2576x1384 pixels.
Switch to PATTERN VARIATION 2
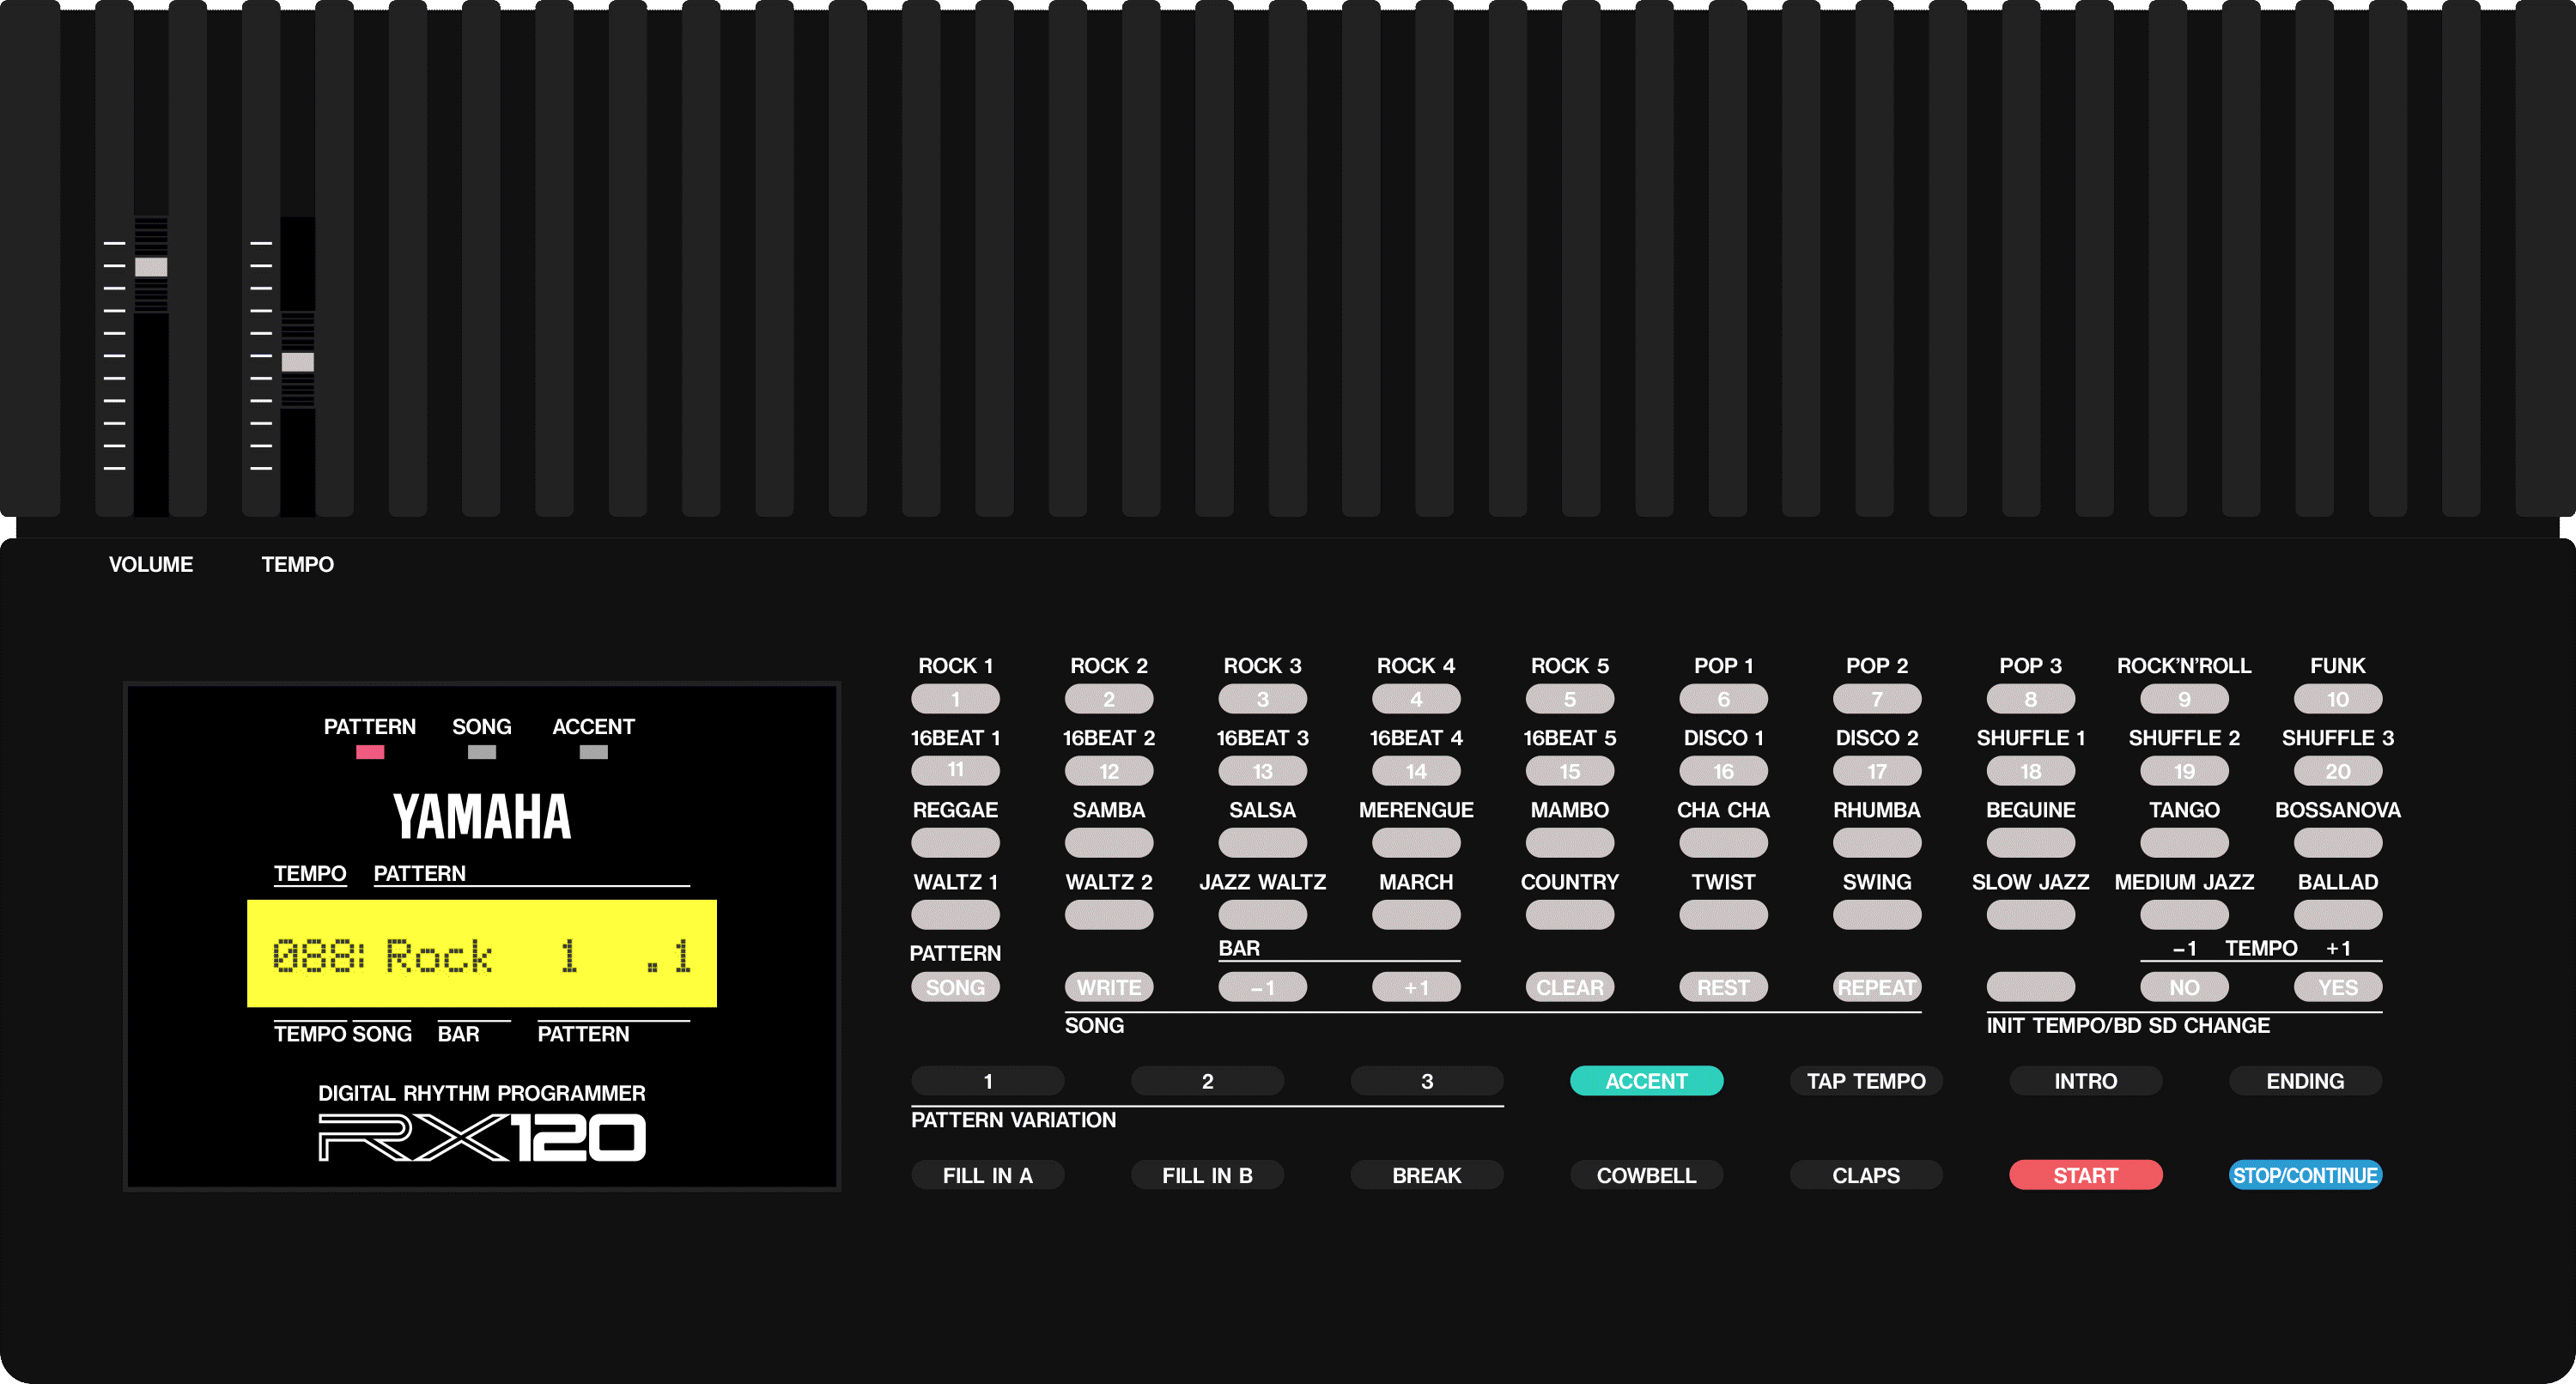1207,1080
